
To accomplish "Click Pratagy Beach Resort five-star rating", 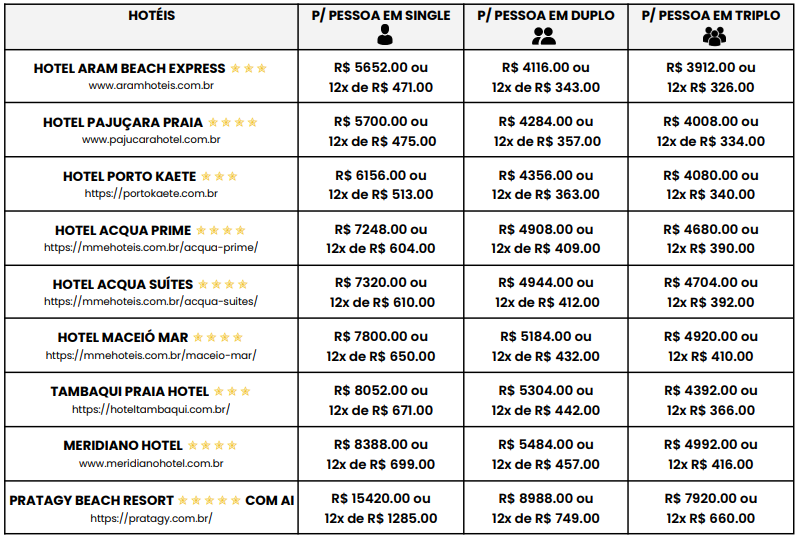I will click(x=209, y=500).
